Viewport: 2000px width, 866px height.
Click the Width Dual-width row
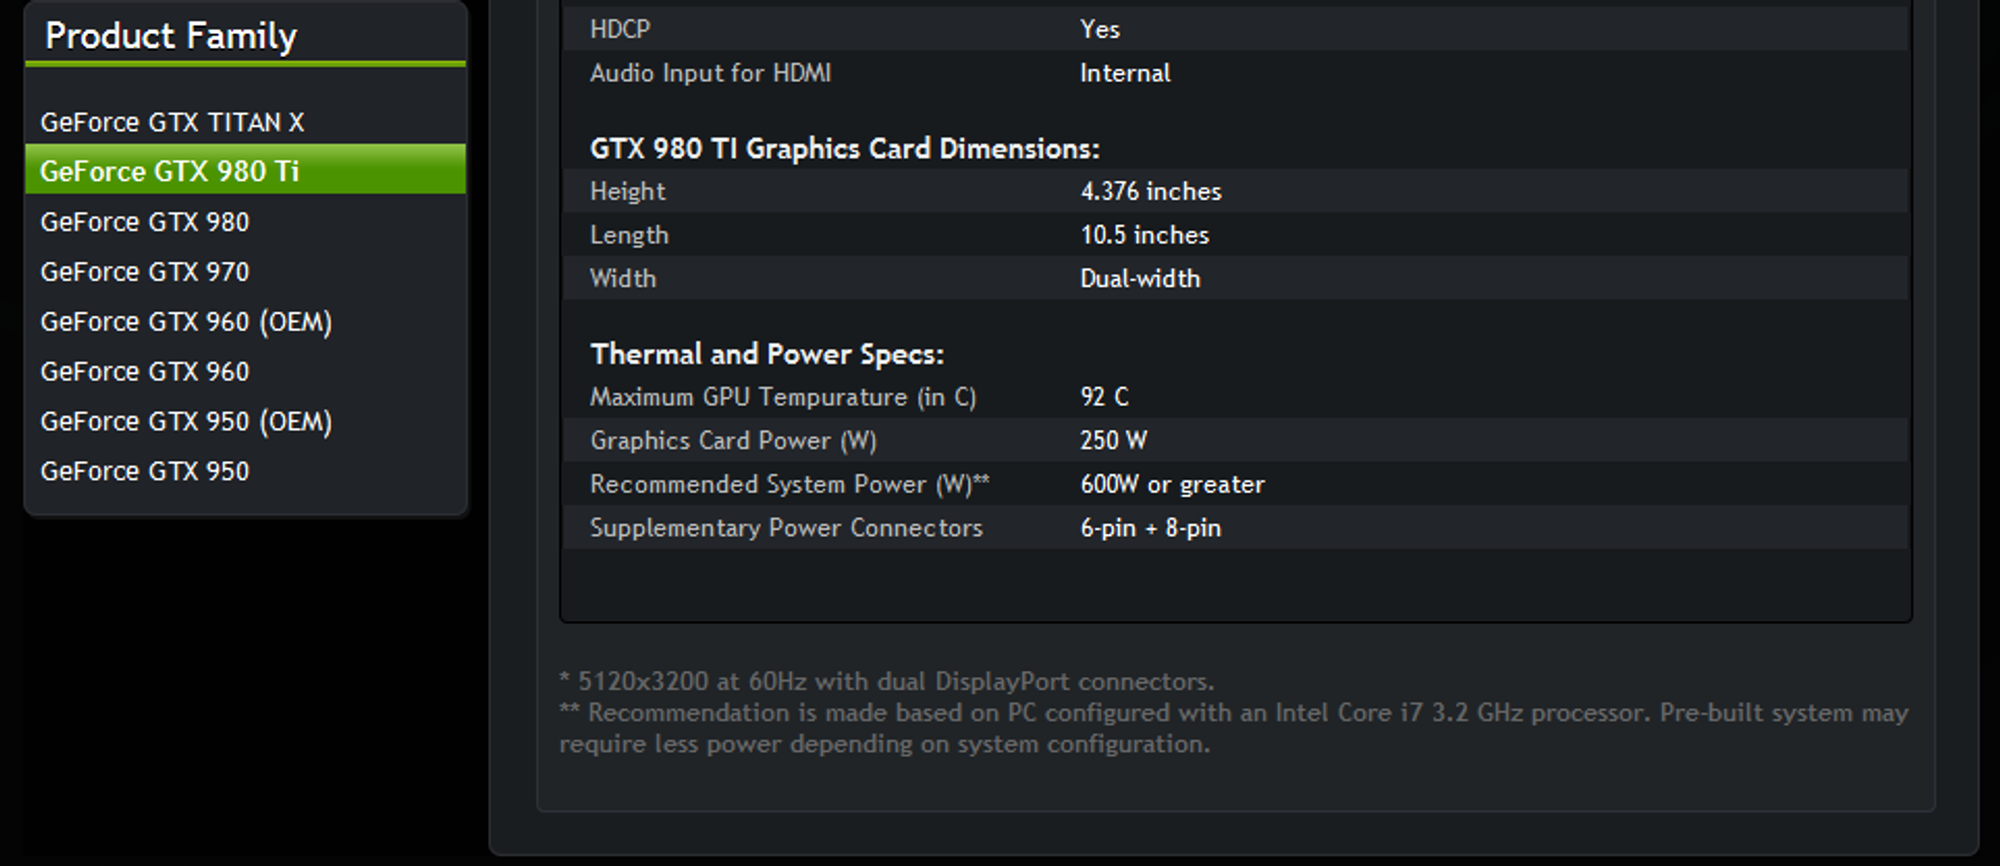tap(1236, 278)
